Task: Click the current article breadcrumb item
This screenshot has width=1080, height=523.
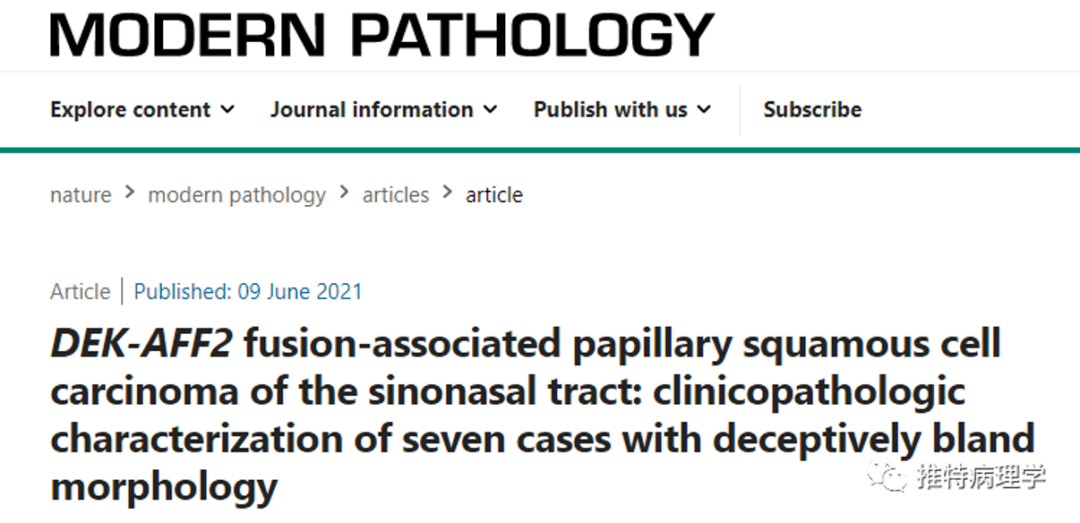Action: coord(494,195)
